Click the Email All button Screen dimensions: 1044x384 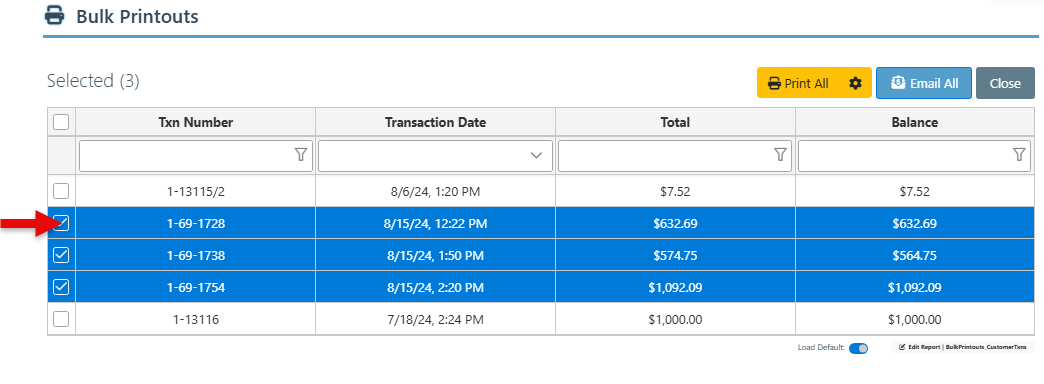[923, 83]
